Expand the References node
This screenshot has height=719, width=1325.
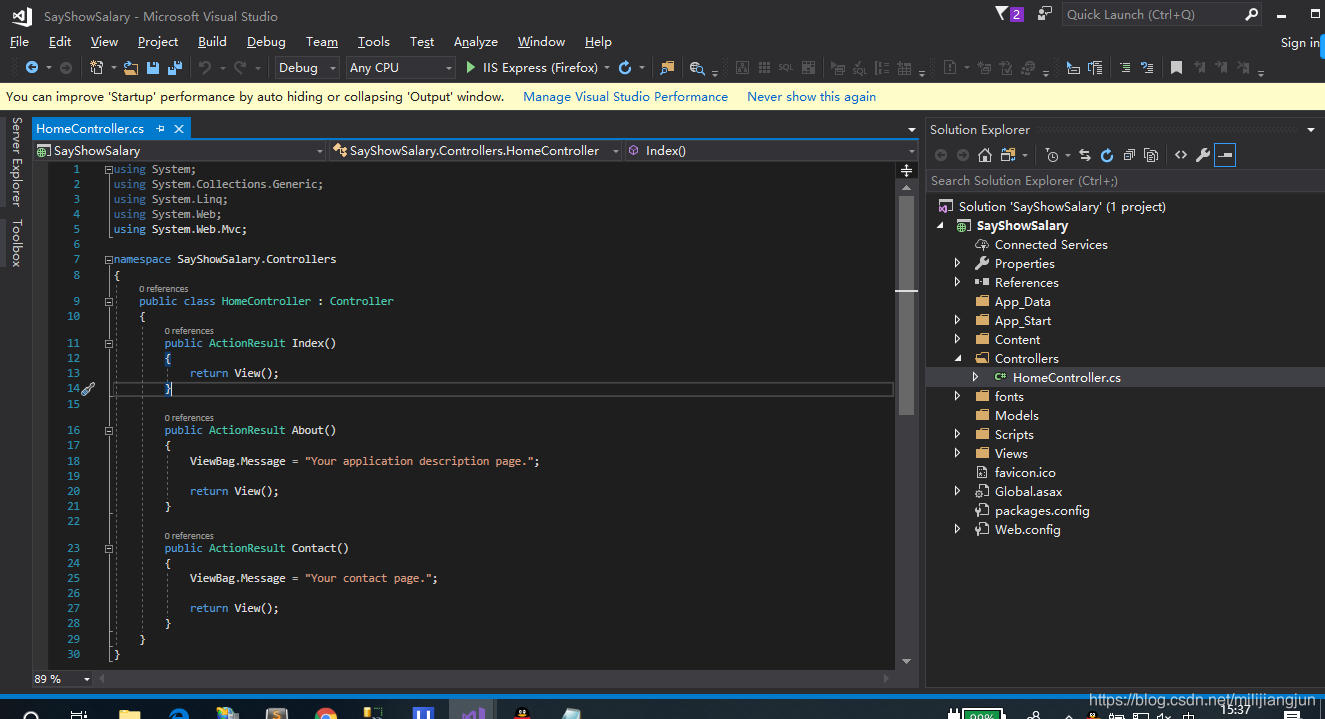click(x=957, y=283)
